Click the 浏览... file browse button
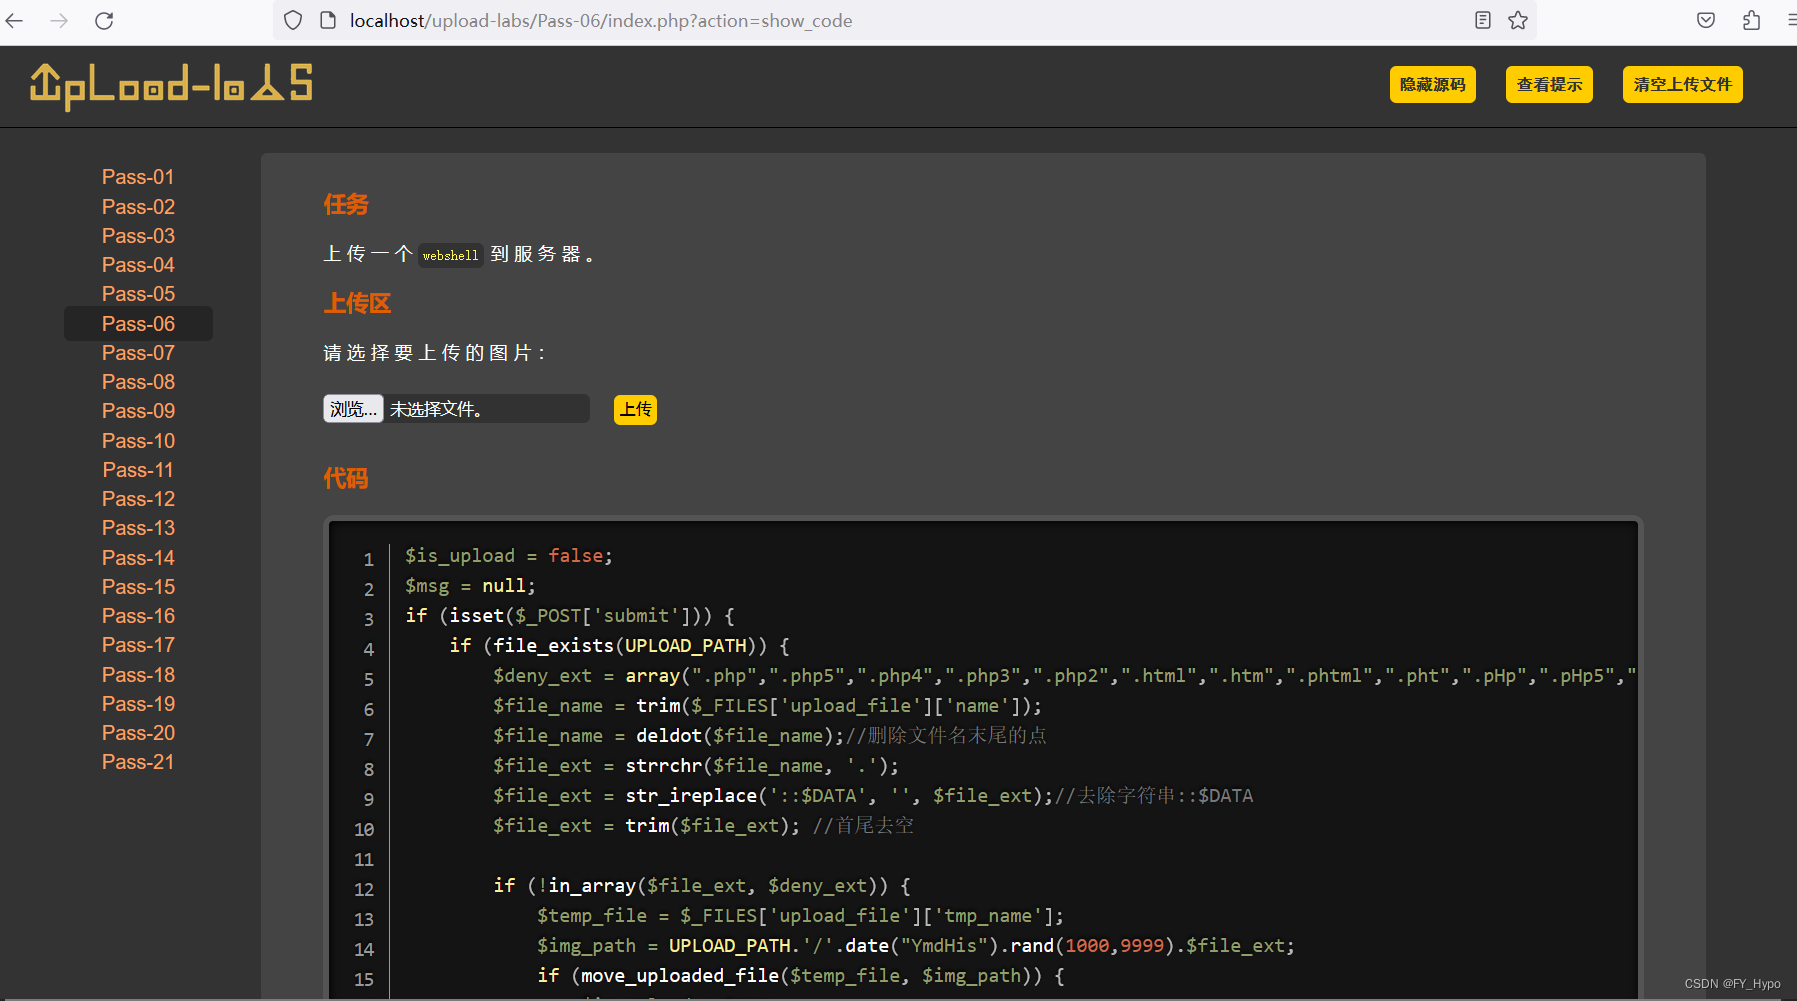The height and width of the screenshot is (1001, 1797). click(x=353, y=409)
